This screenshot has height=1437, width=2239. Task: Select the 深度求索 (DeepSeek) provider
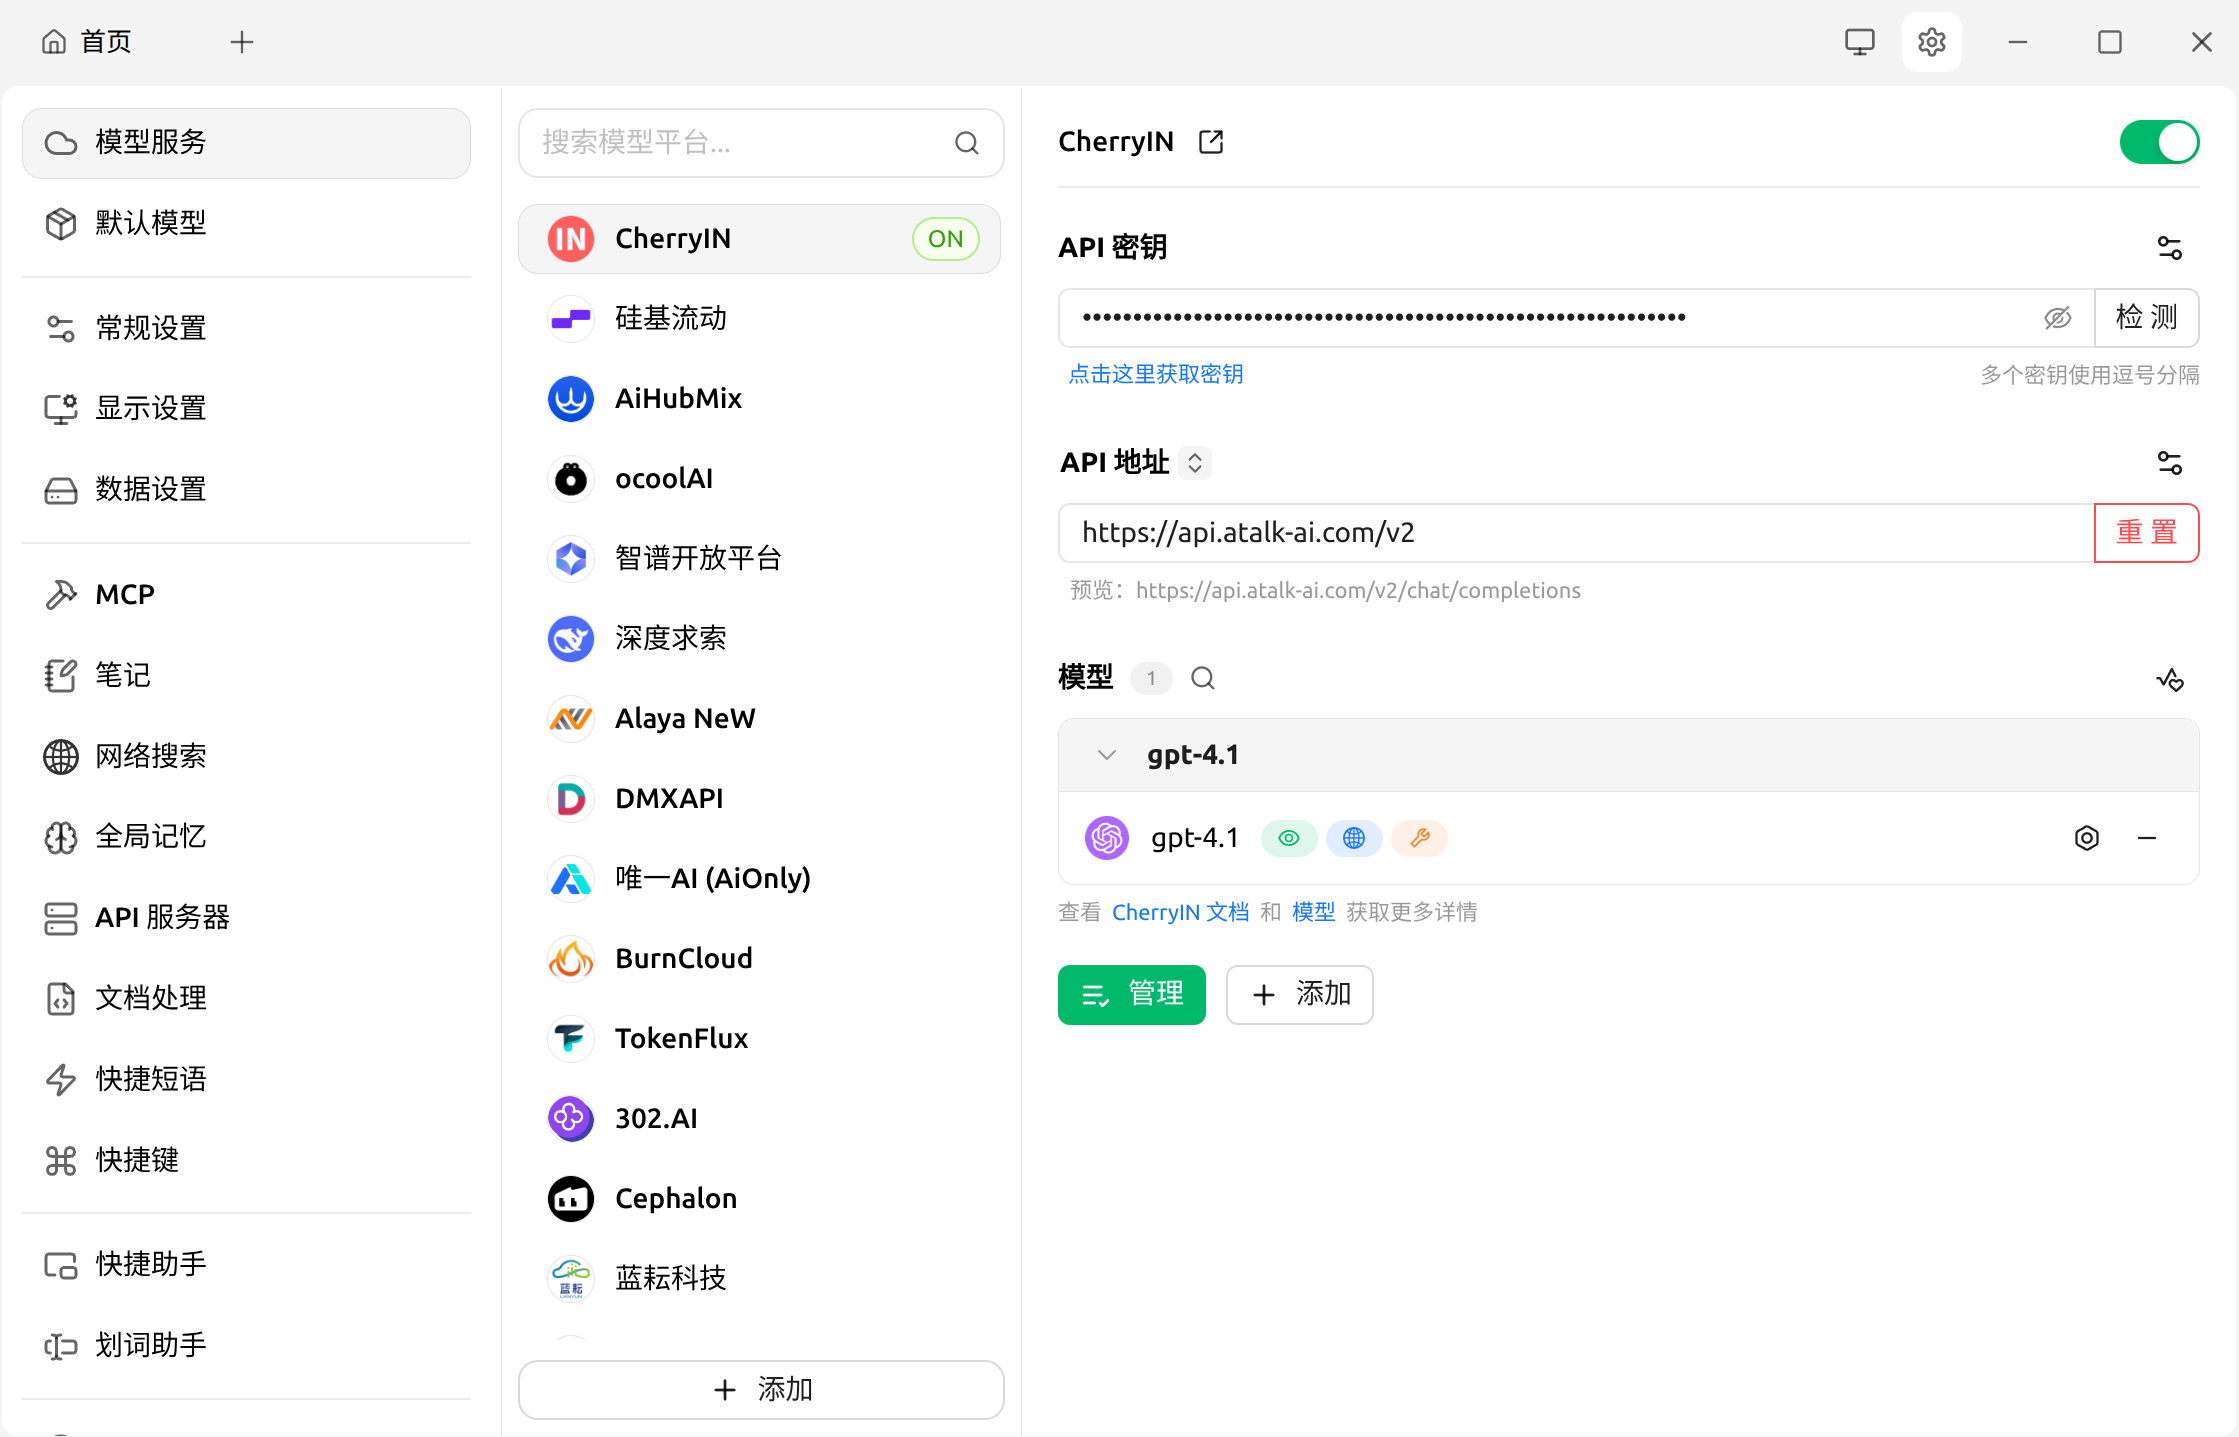coord(670,638)
